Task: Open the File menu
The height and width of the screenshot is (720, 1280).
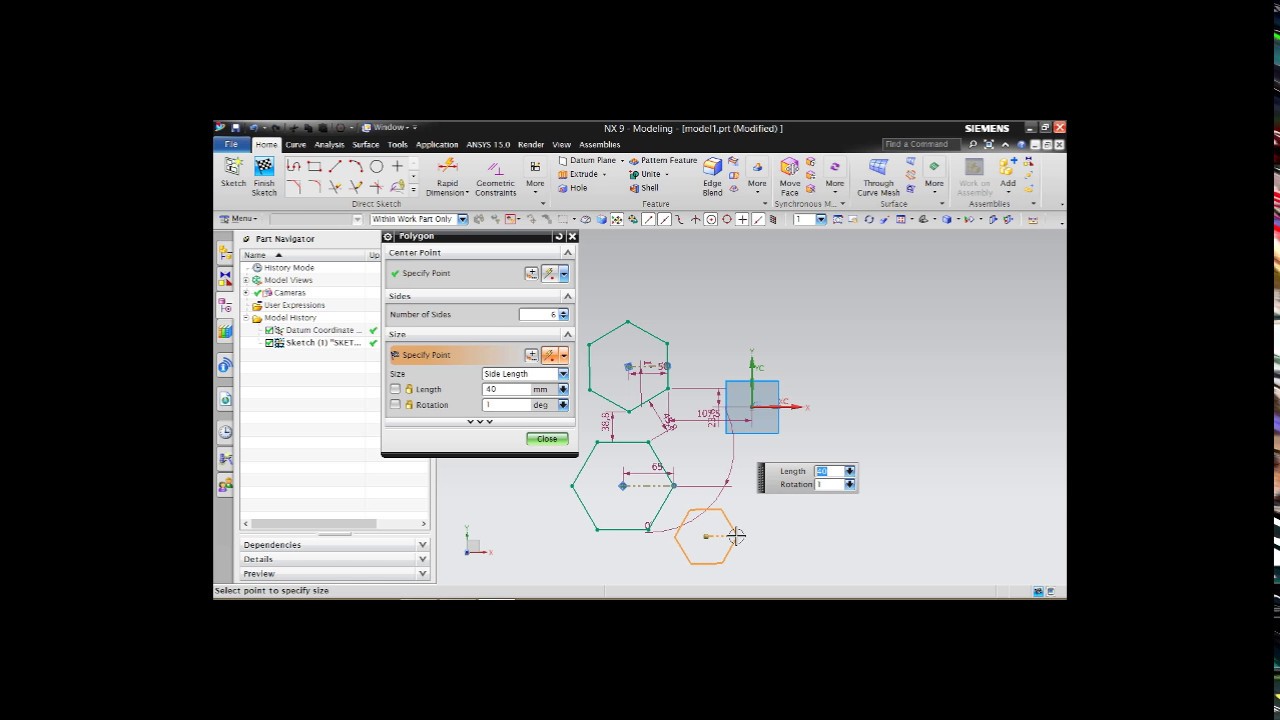Action: [231, 144]
